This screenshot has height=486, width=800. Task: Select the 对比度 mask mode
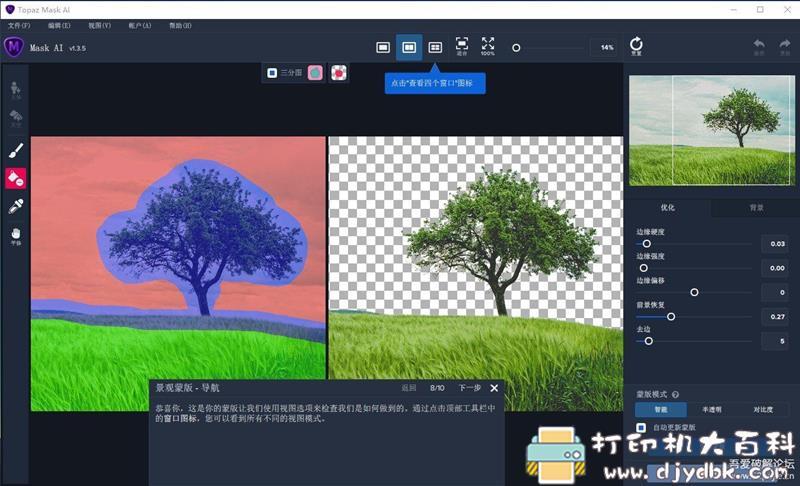click(763, 410)
